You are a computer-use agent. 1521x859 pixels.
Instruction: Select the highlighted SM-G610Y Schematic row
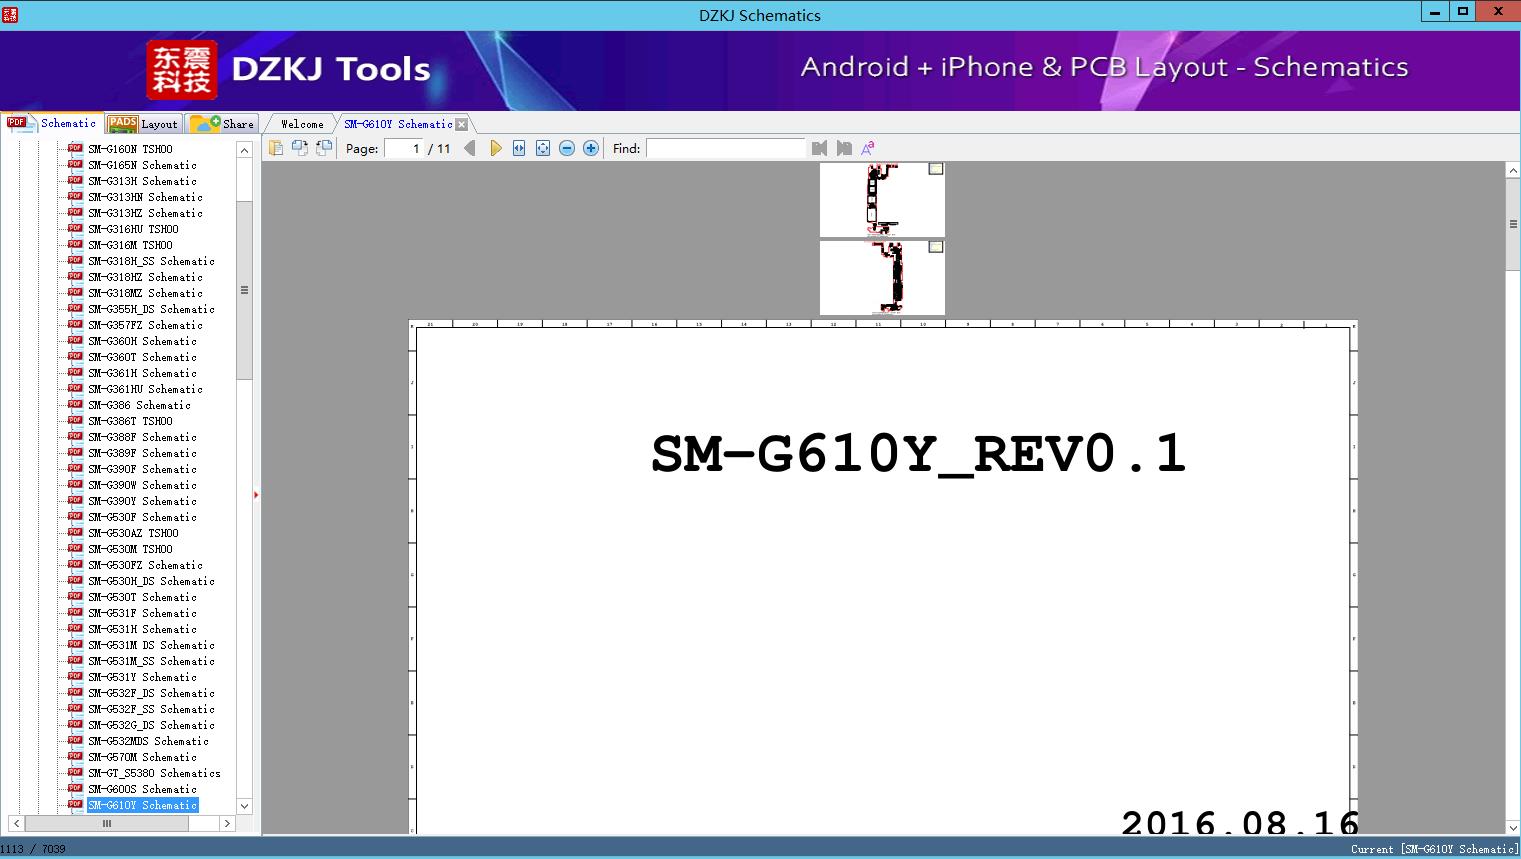pos(142,805)
